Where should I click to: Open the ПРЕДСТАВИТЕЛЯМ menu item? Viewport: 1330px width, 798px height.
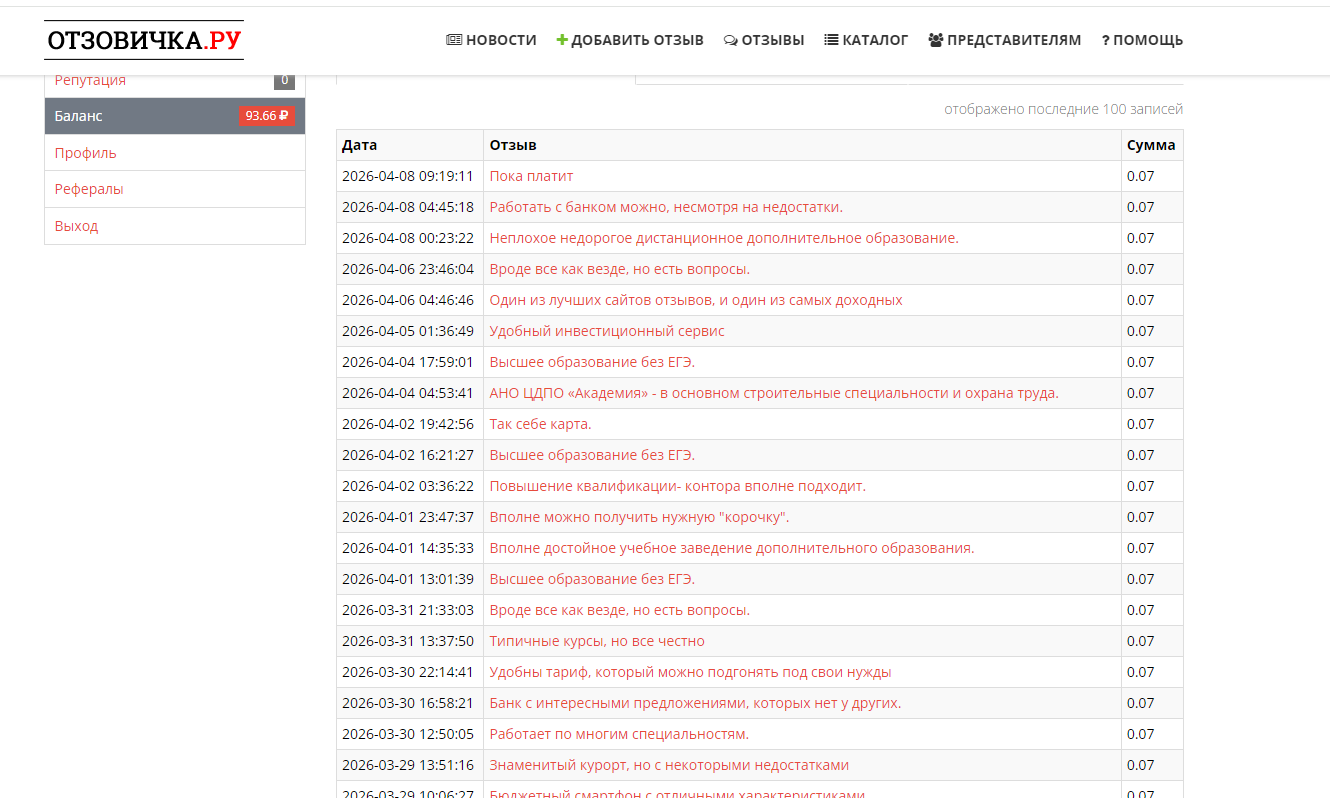click(1005, 40)
